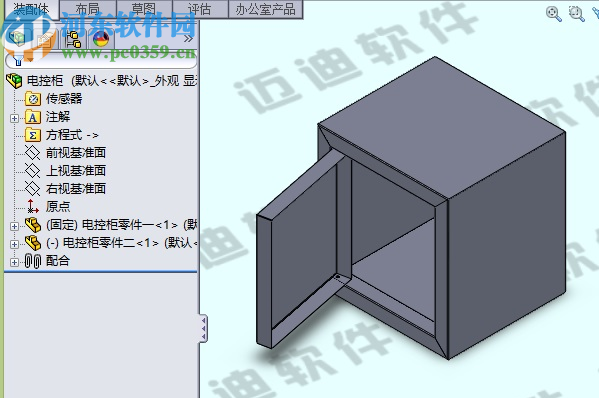Click the 原点 origin arrow icon

(x=33, y=206)
